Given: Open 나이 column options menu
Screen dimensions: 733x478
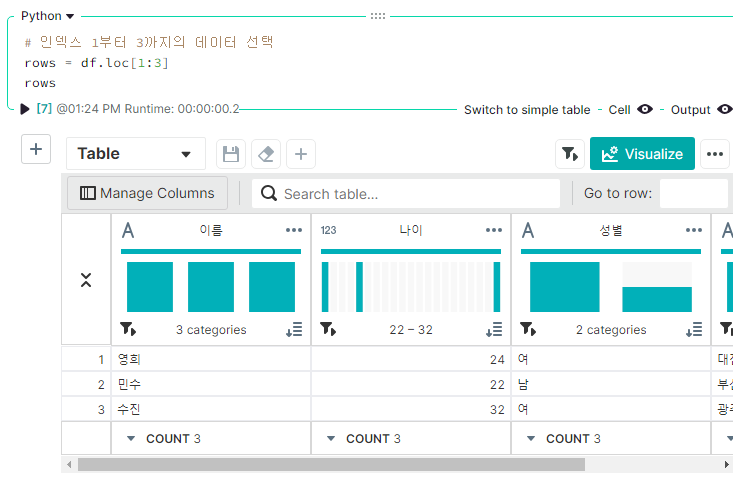Looking at the screenshot, I should click(x=494, y=230).
